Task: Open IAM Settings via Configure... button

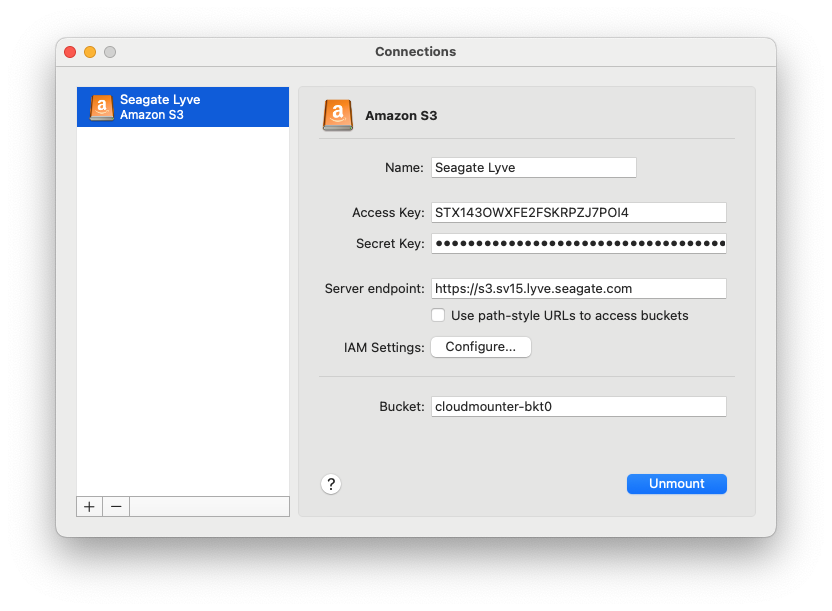Action: (481, 347)
